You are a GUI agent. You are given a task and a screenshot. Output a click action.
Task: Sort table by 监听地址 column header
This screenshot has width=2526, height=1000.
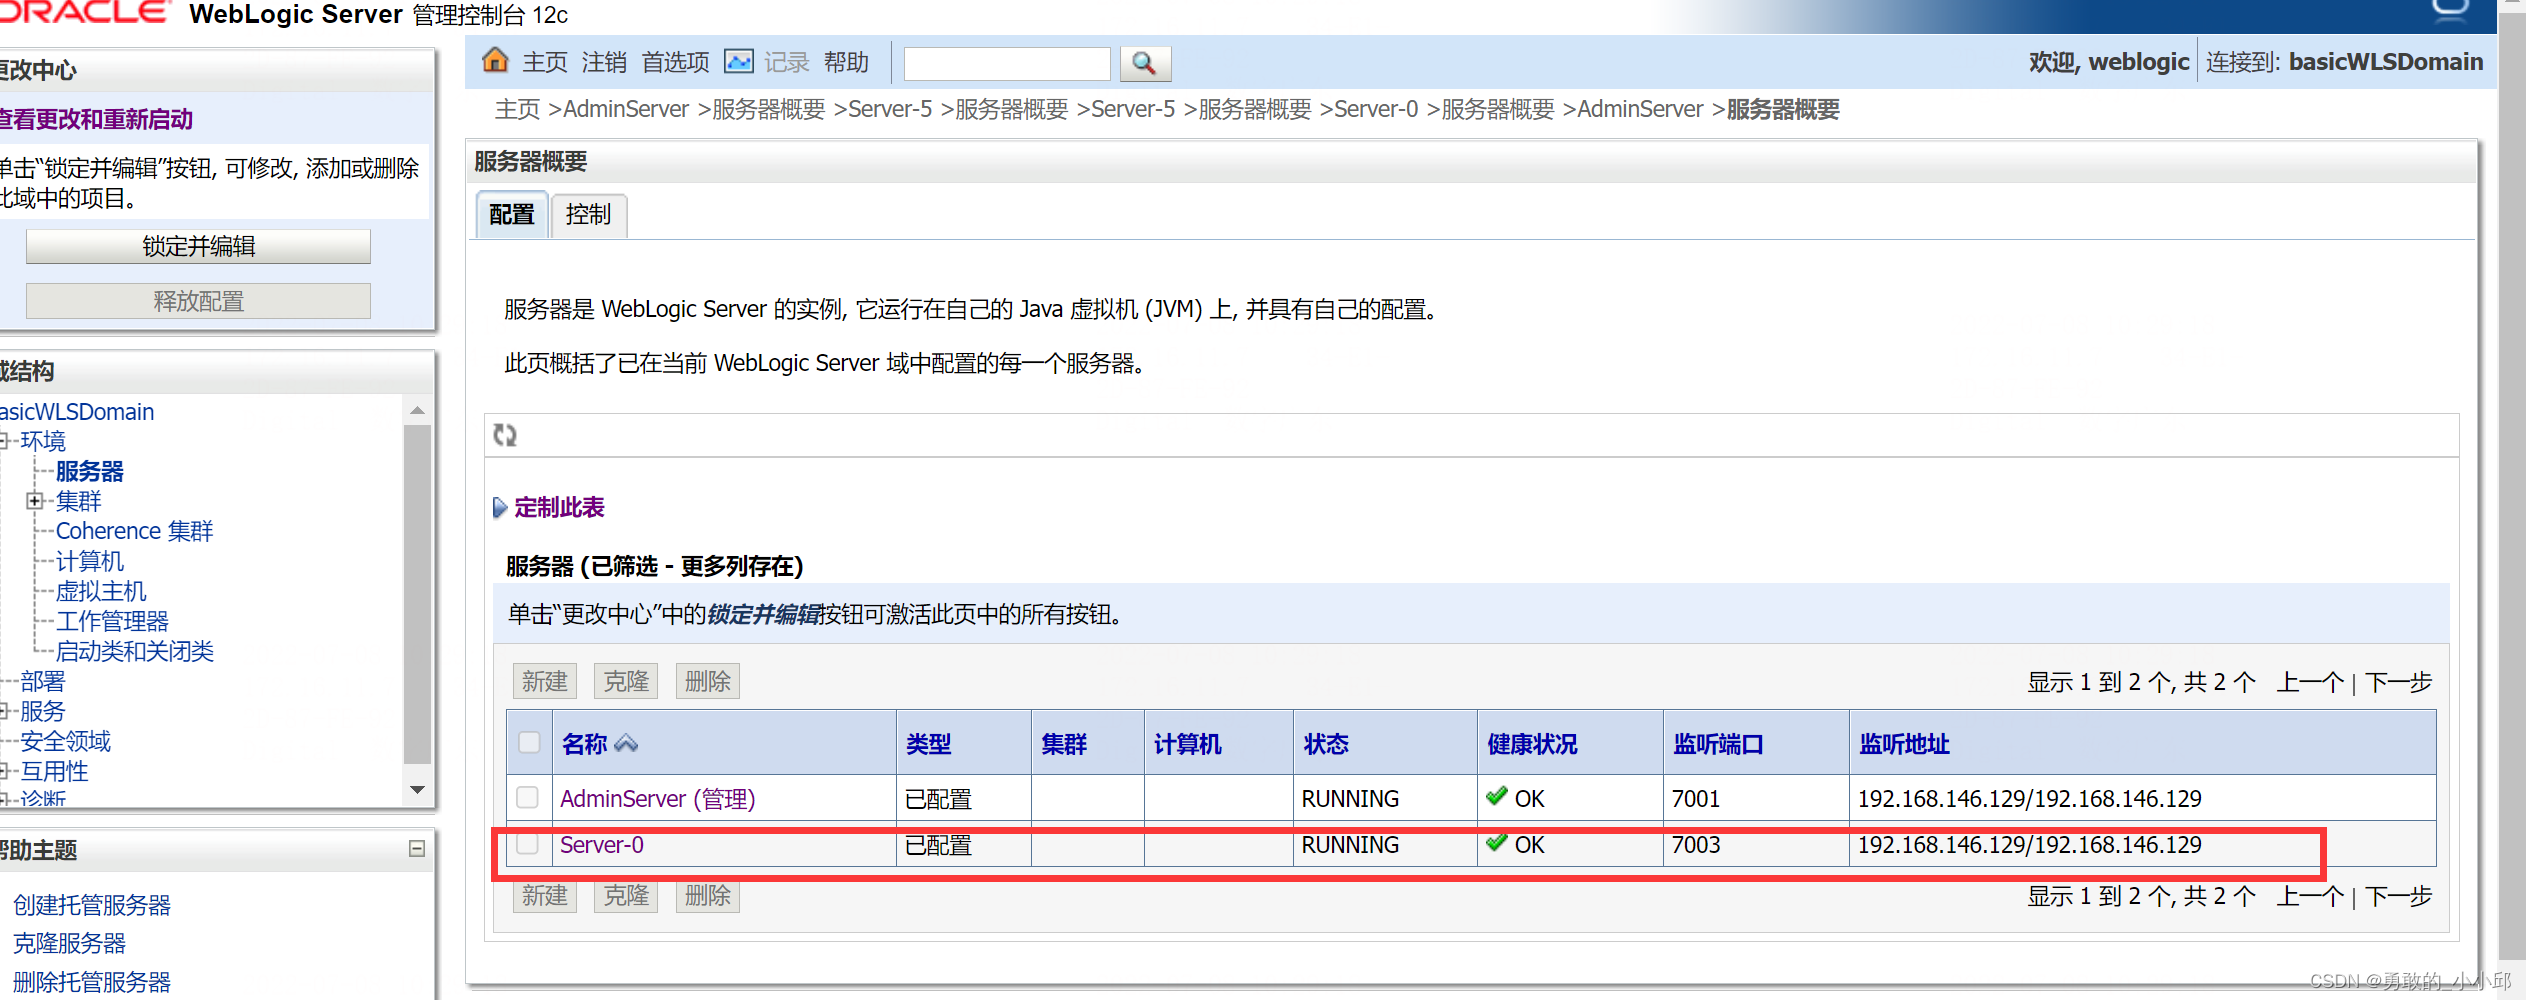(1905, 744)
